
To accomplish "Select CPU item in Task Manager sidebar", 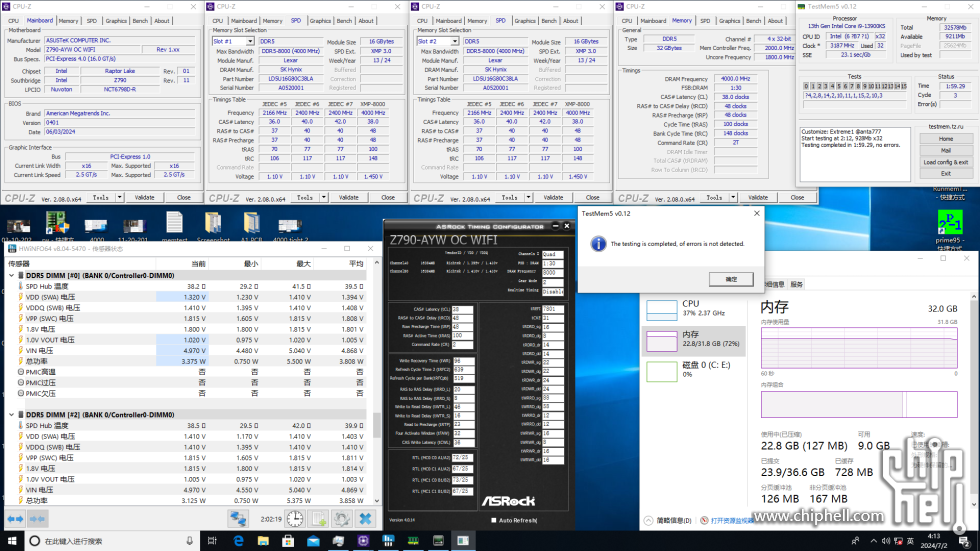I will point(694,309).
